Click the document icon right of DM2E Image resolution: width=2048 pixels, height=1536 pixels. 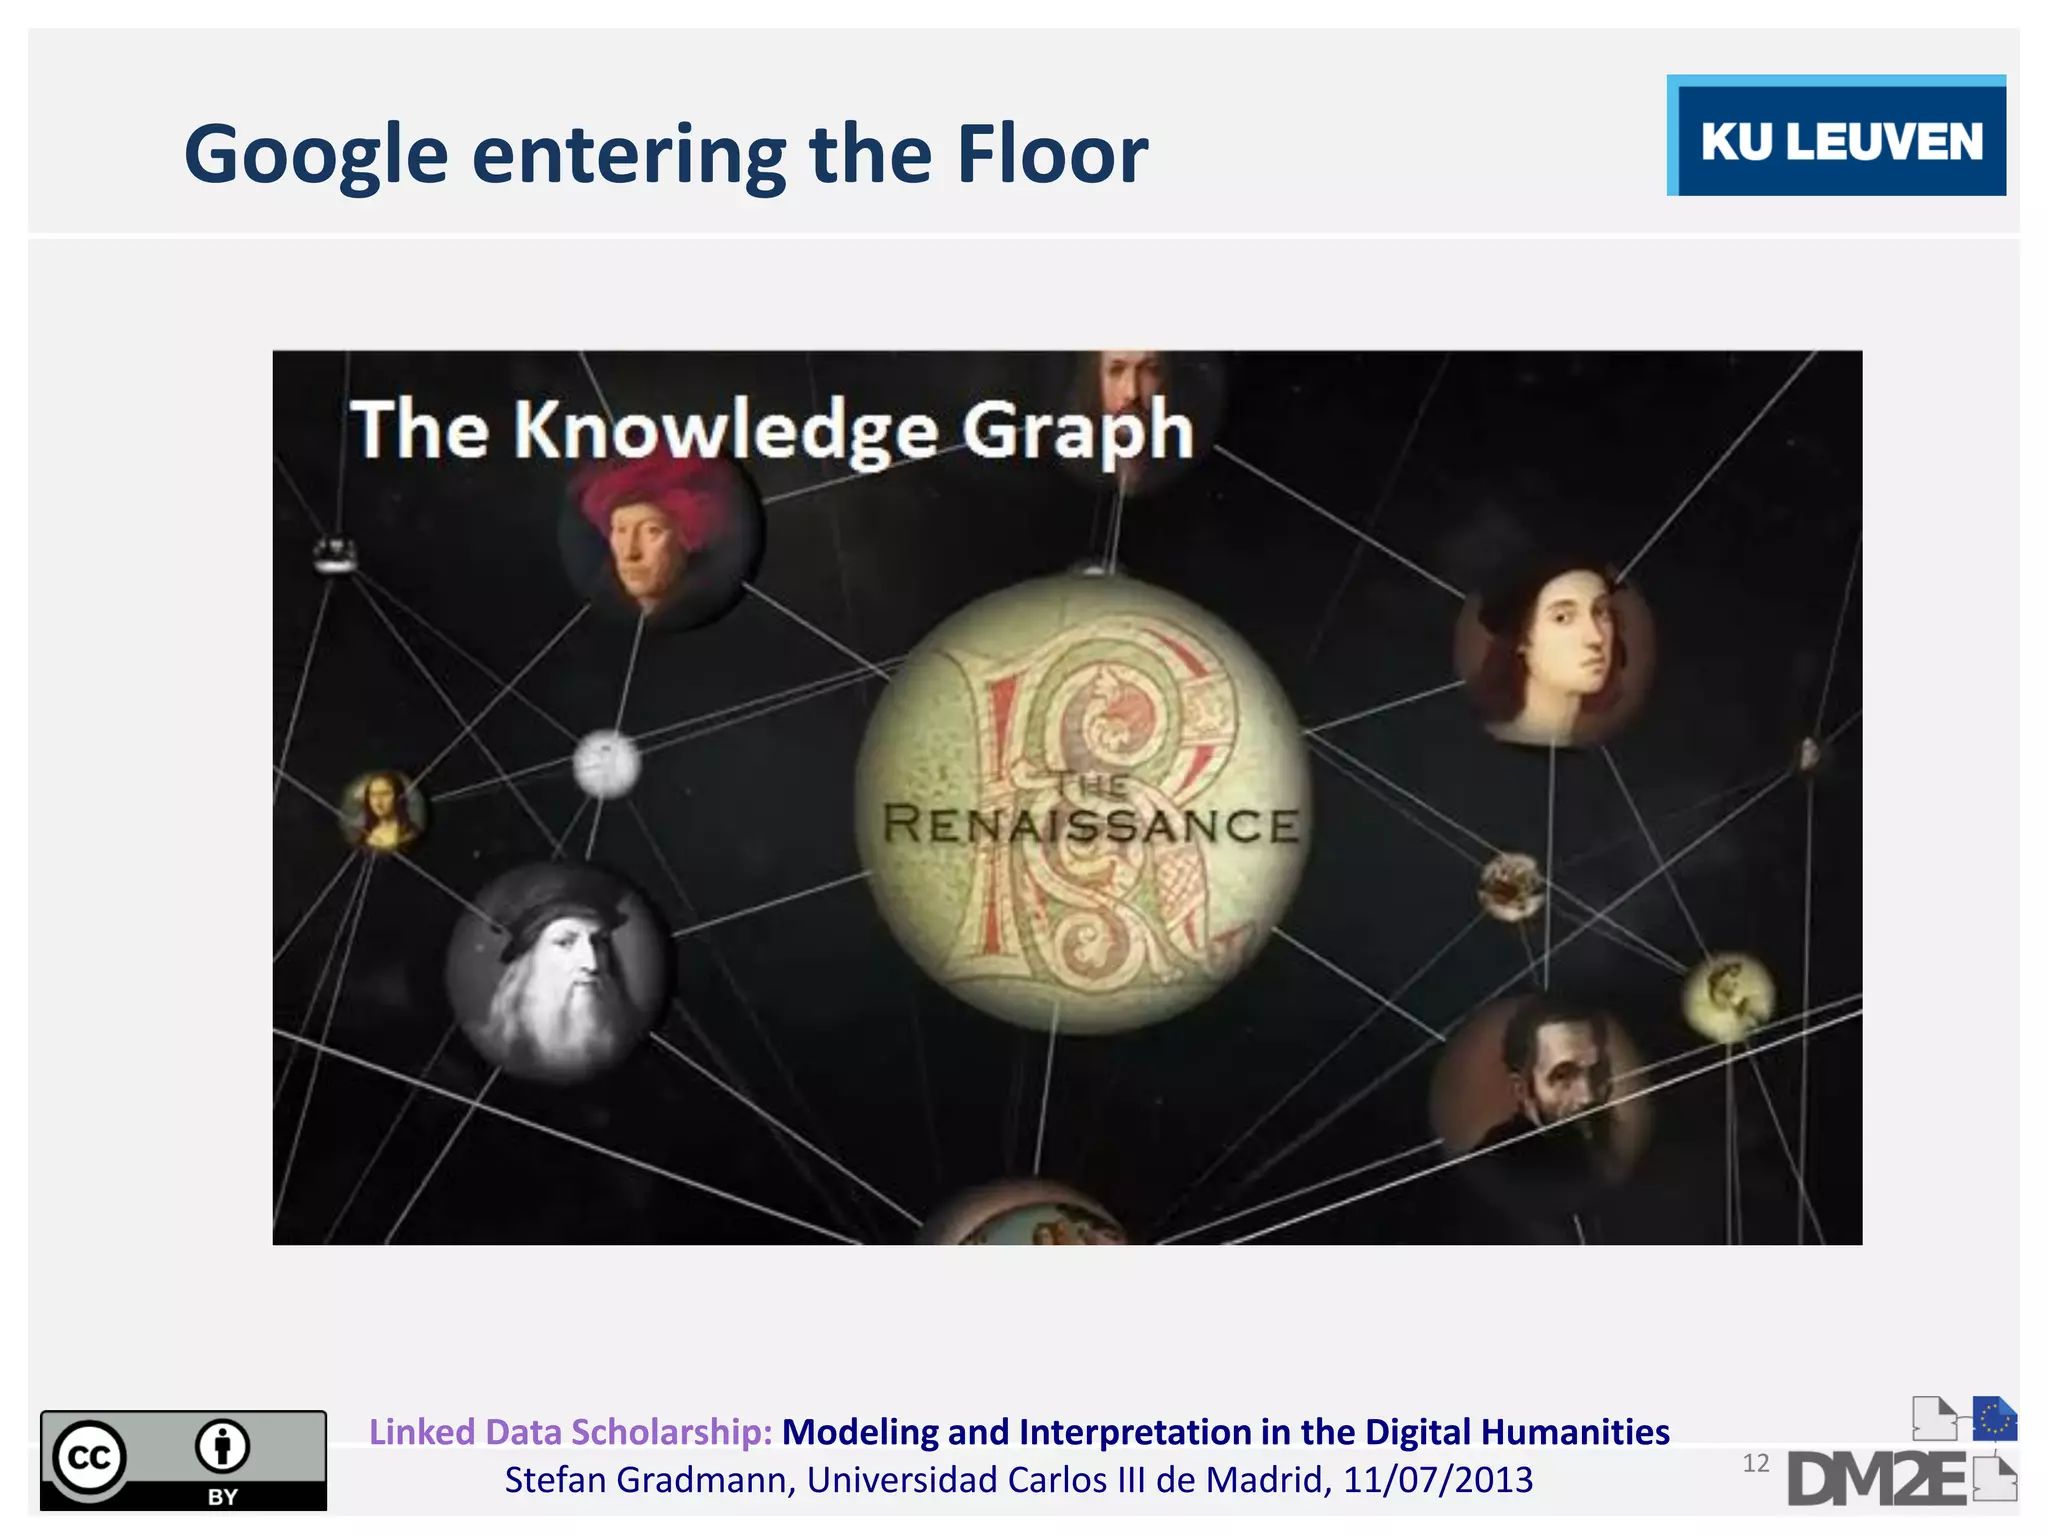[x=1995, y=1478]
